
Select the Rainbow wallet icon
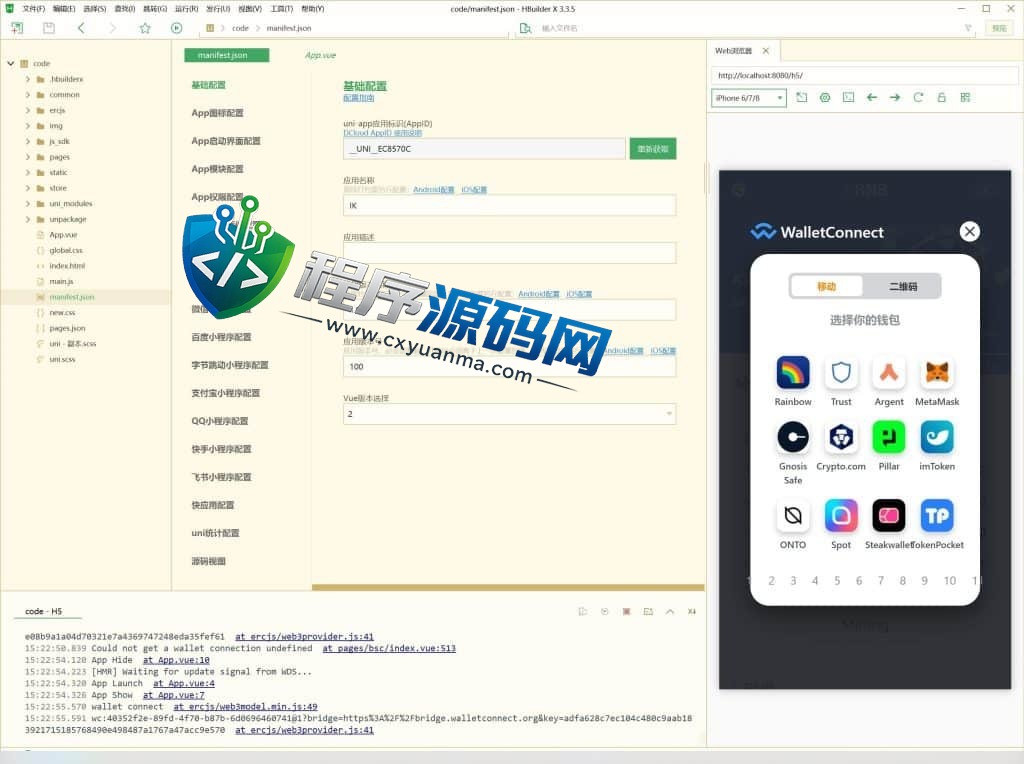click(x=793, y=372)
